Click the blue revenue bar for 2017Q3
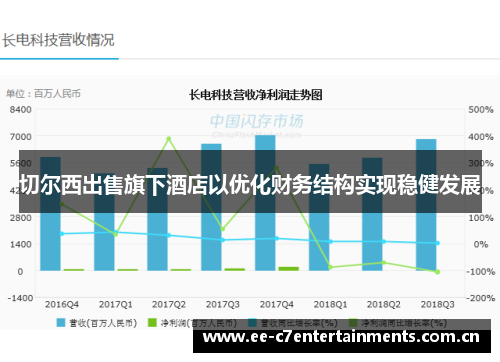The image size is (500, 362). coord(211,207)
